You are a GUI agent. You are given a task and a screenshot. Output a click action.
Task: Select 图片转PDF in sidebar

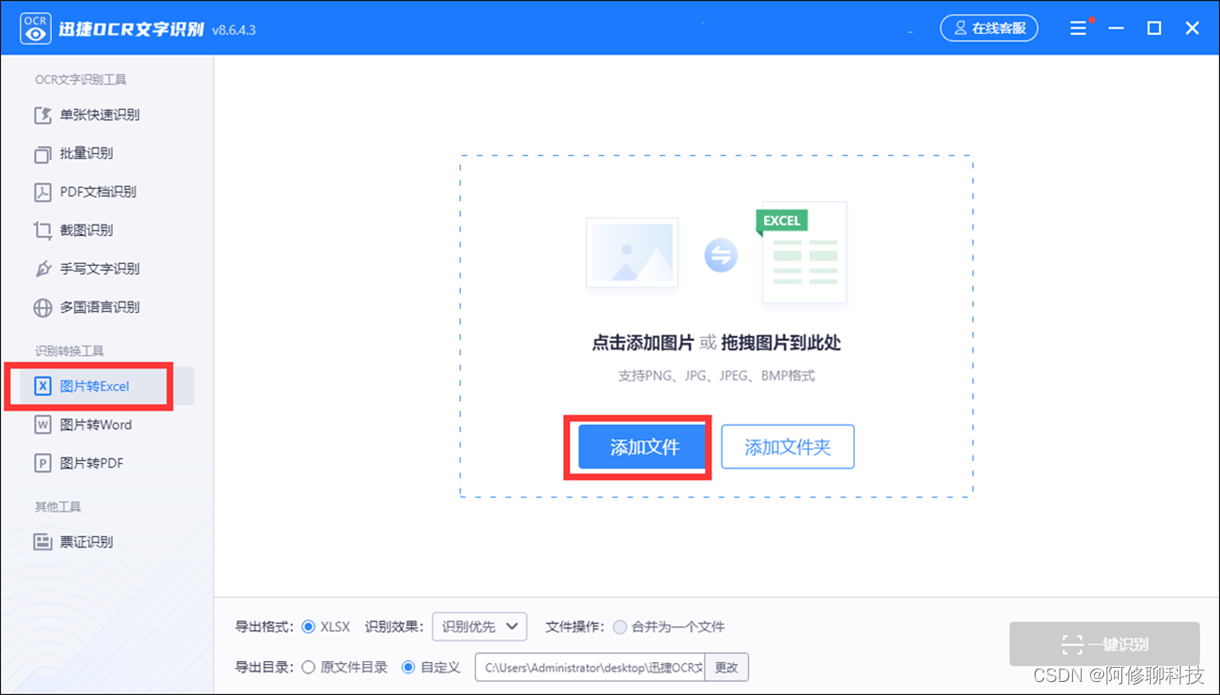pos(92,463)
